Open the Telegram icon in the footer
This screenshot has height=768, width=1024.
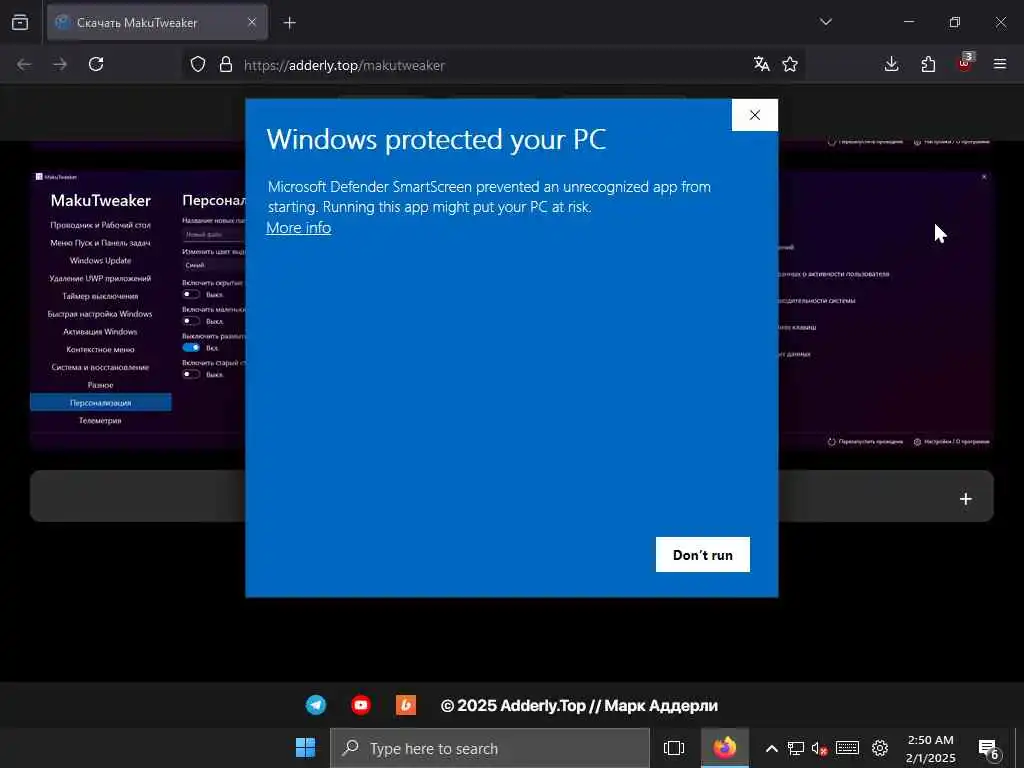point(316,705)
